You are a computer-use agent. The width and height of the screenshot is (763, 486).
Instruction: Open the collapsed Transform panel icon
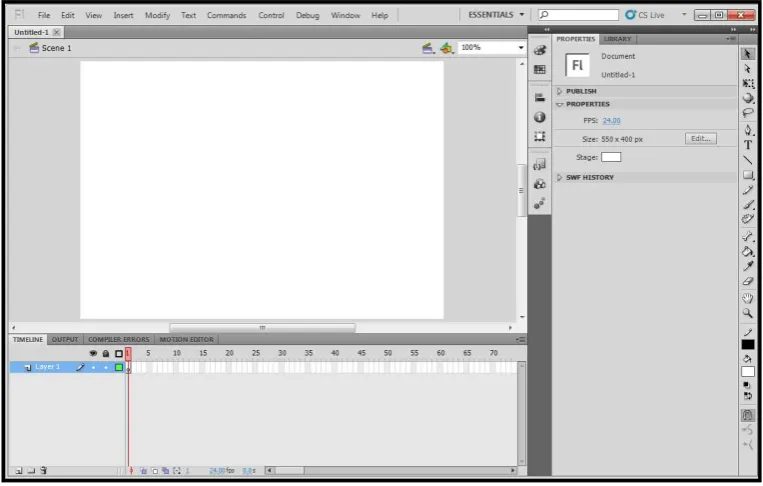540,136
